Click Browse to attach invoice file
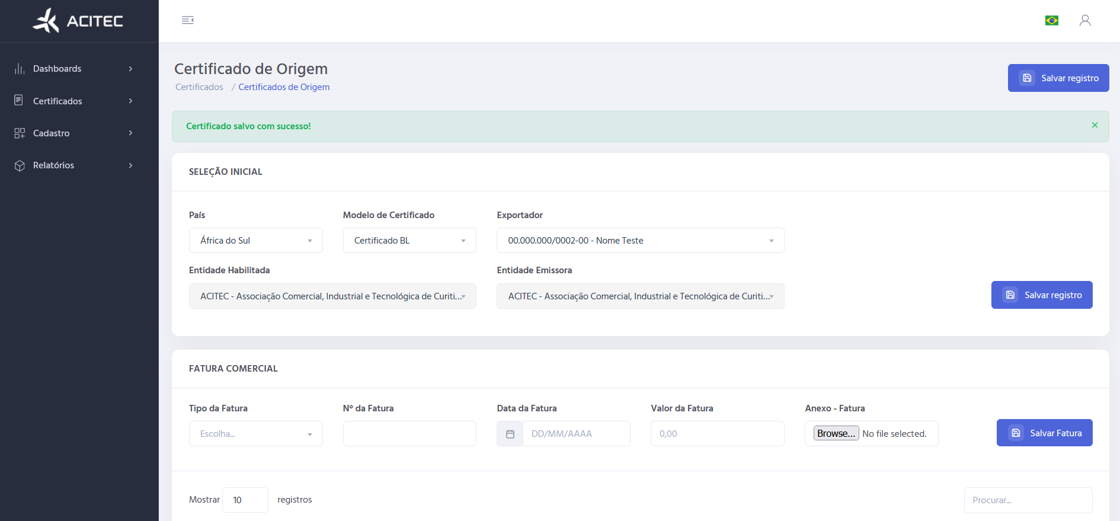The width and height of the screenshot is (1120, 521). click(835, 434)
